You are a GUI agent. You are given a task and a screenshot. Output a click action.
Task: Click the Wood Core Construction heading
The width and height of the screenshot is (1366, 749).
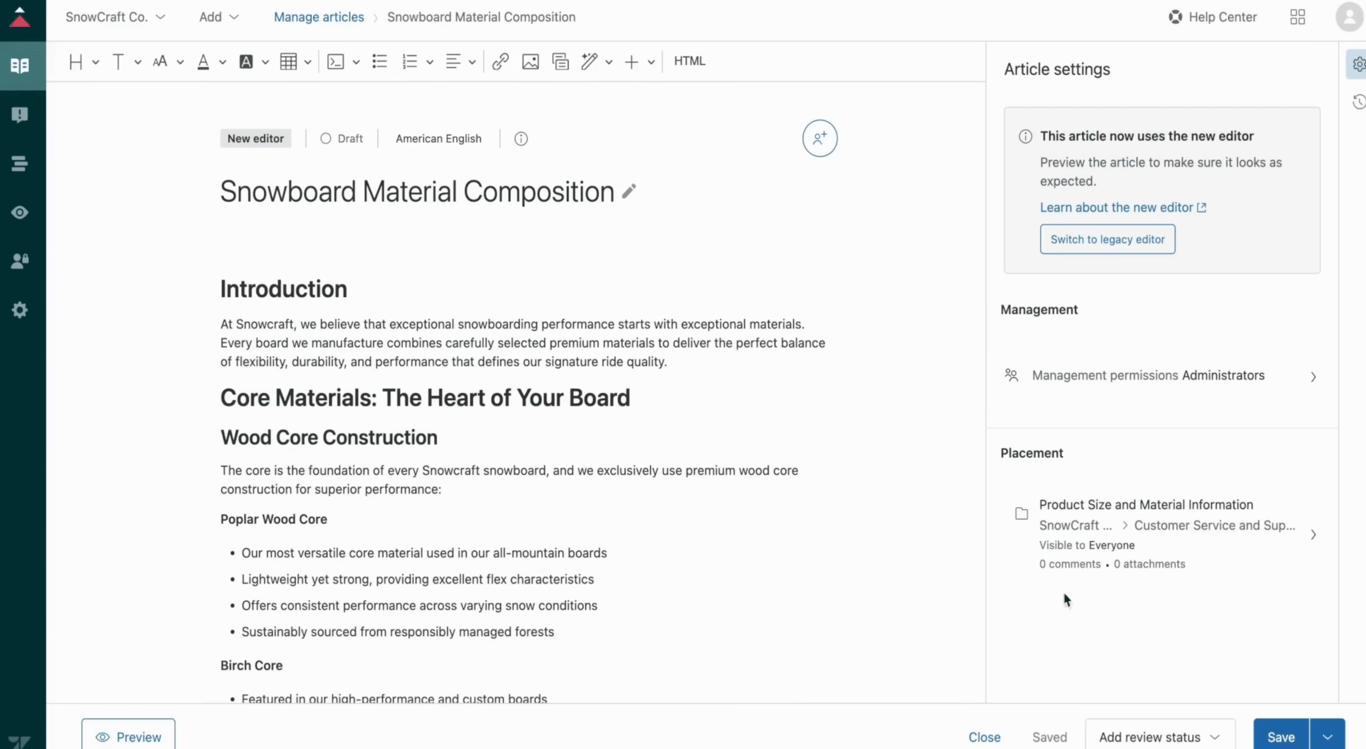pos(329,438)
